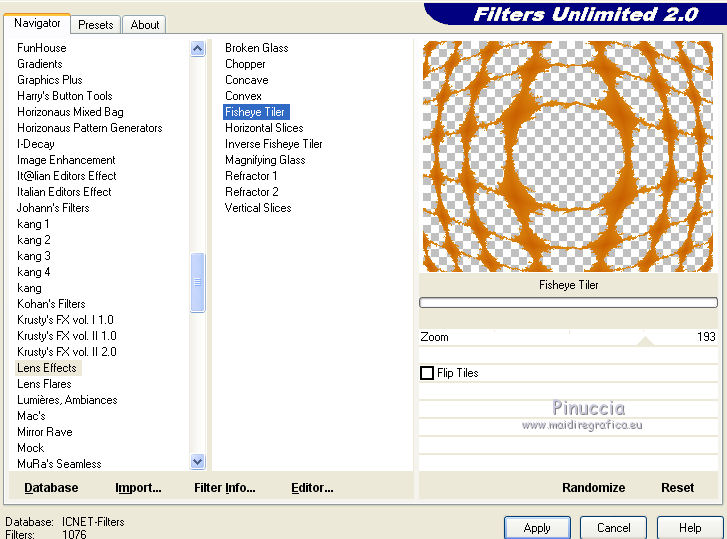Click the Fisheye Tiler preview image
Viewport: 727px width, 539px height.
(568, 156)
